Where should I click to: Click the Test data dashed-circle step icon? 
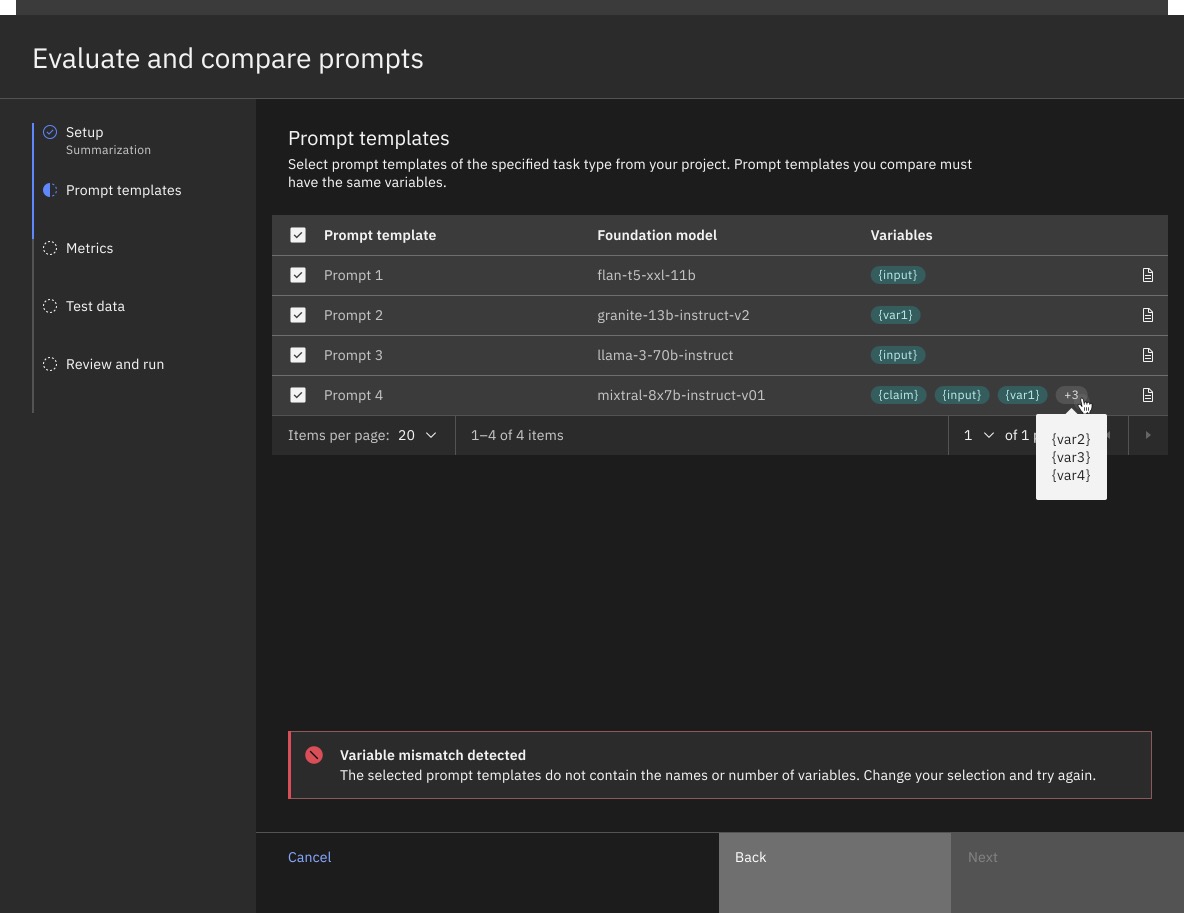point(50,306)
